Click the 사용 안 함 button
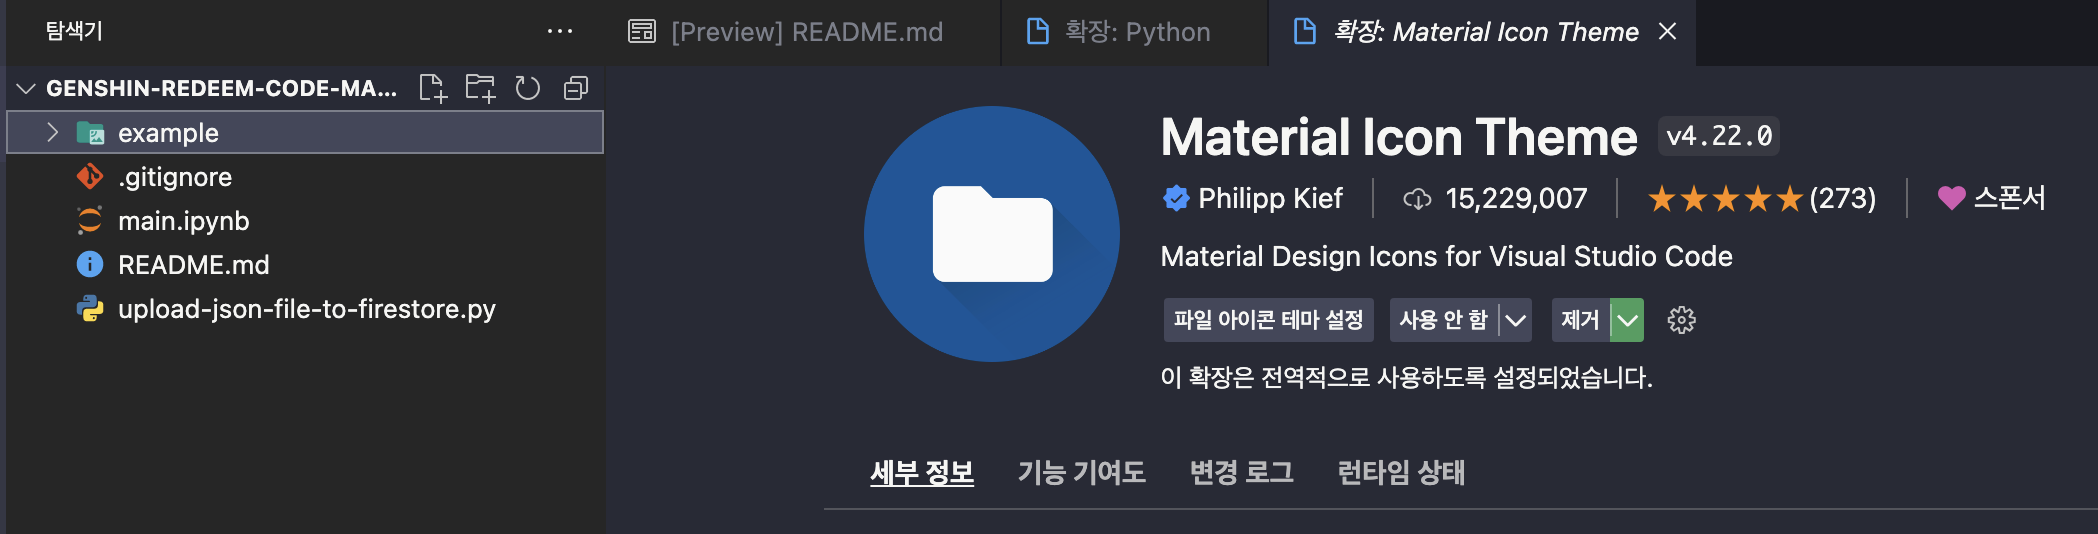2098x534 pixels. point(1444,320)
